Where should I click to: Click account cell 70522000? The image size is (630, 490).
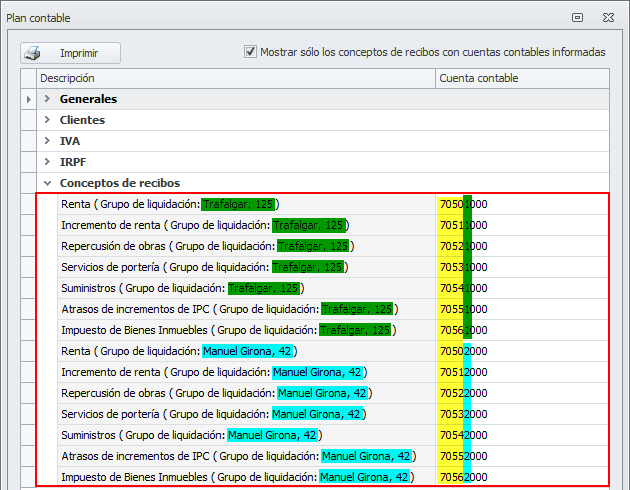click(x=522, y=393)
